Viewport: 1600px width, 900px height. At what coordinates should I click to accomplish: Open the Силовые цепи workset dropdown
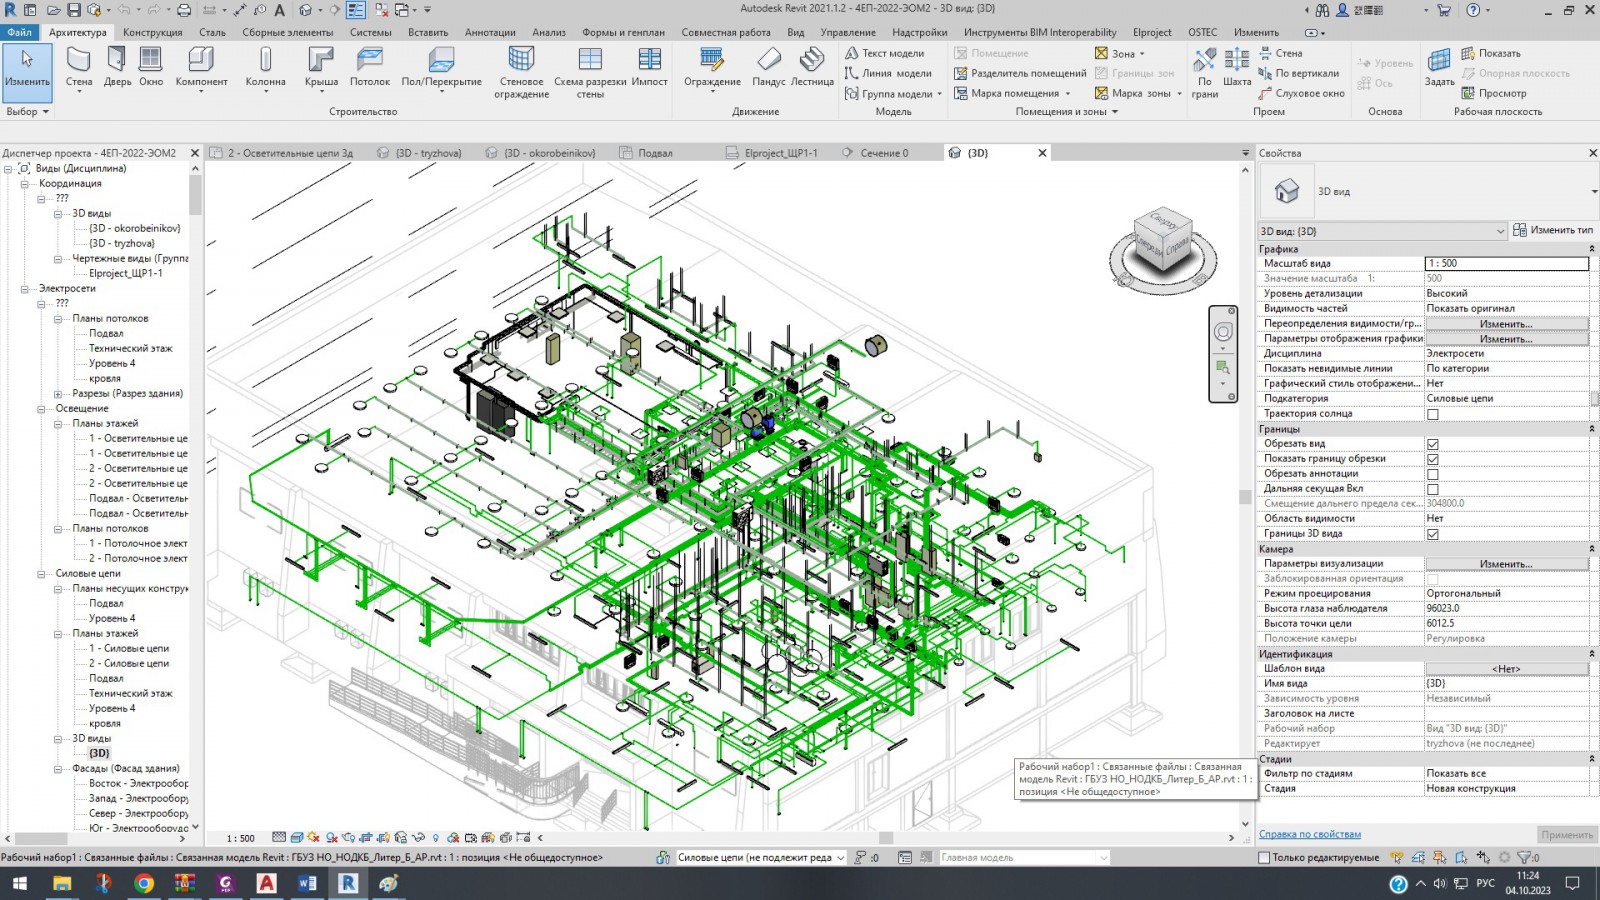coord(840,858)
